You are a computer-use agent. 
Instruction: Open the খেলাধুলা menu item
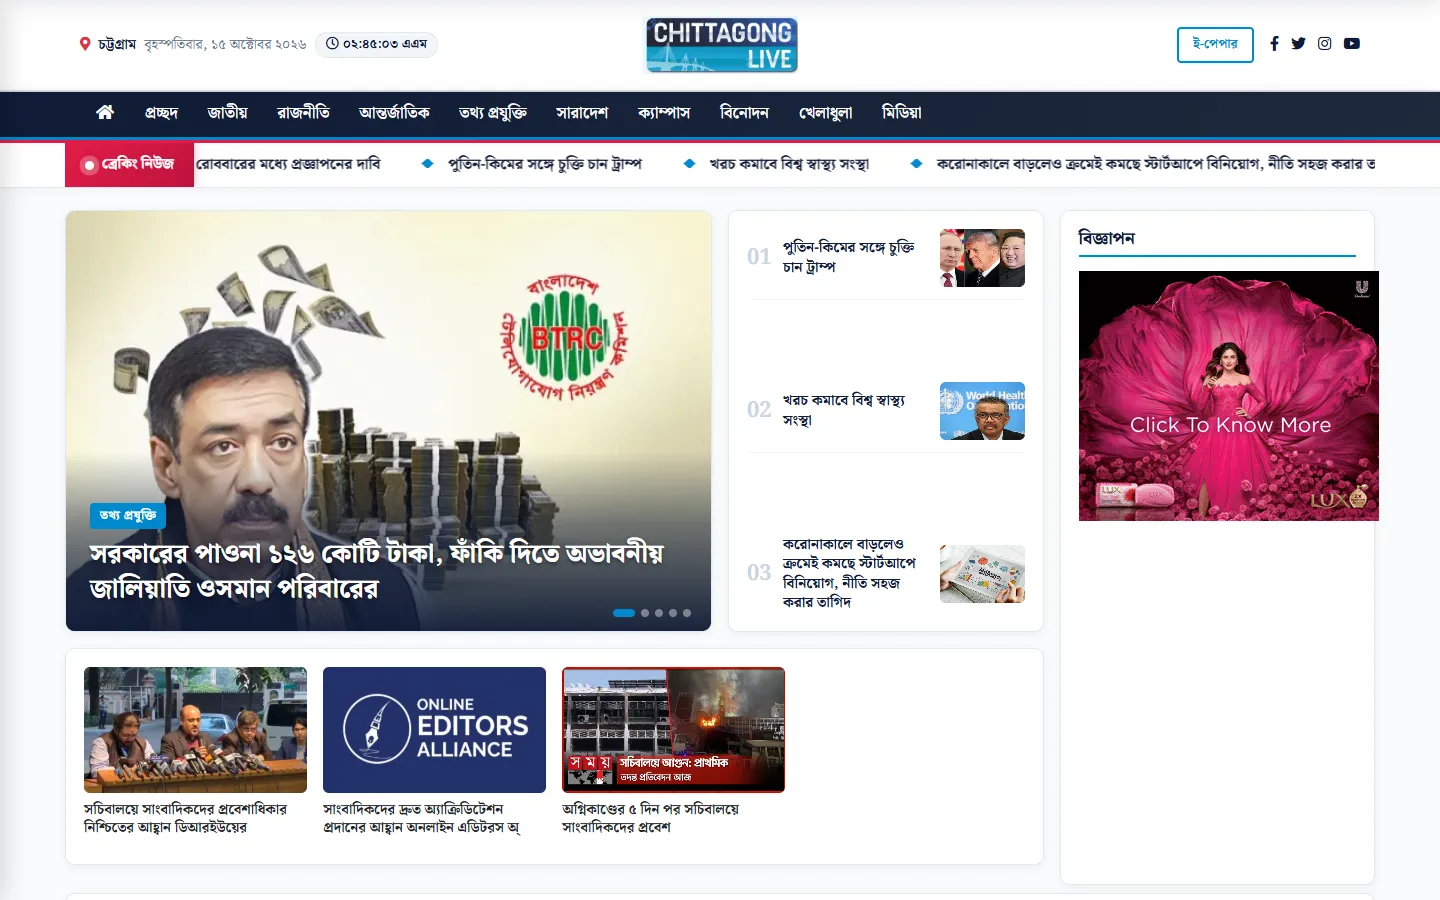click(825, 113)
